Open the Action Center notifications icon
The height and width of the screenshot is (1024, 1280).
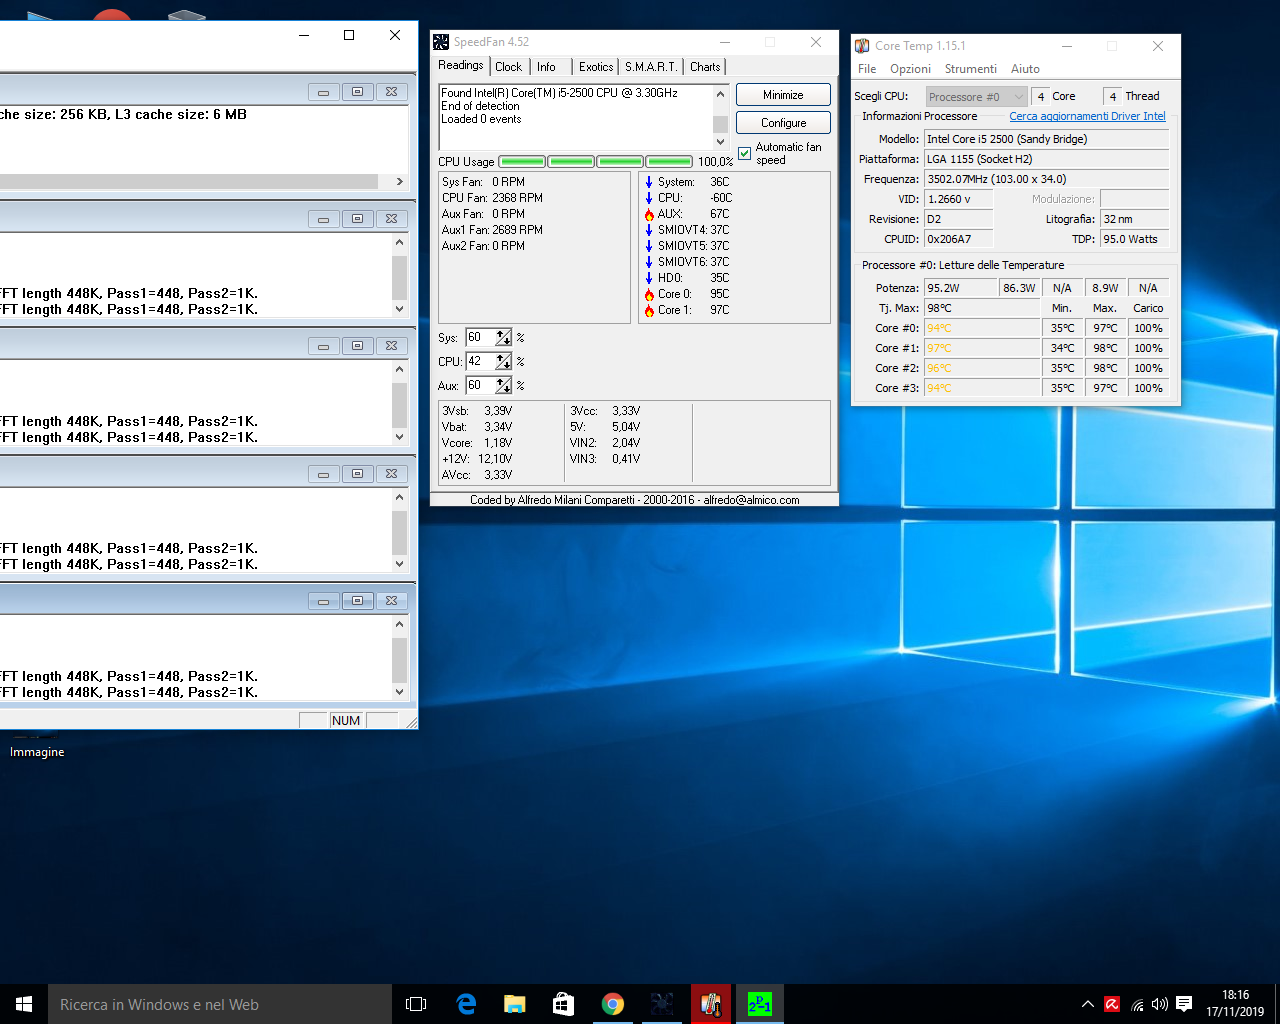click(x=1184, y=1004)
